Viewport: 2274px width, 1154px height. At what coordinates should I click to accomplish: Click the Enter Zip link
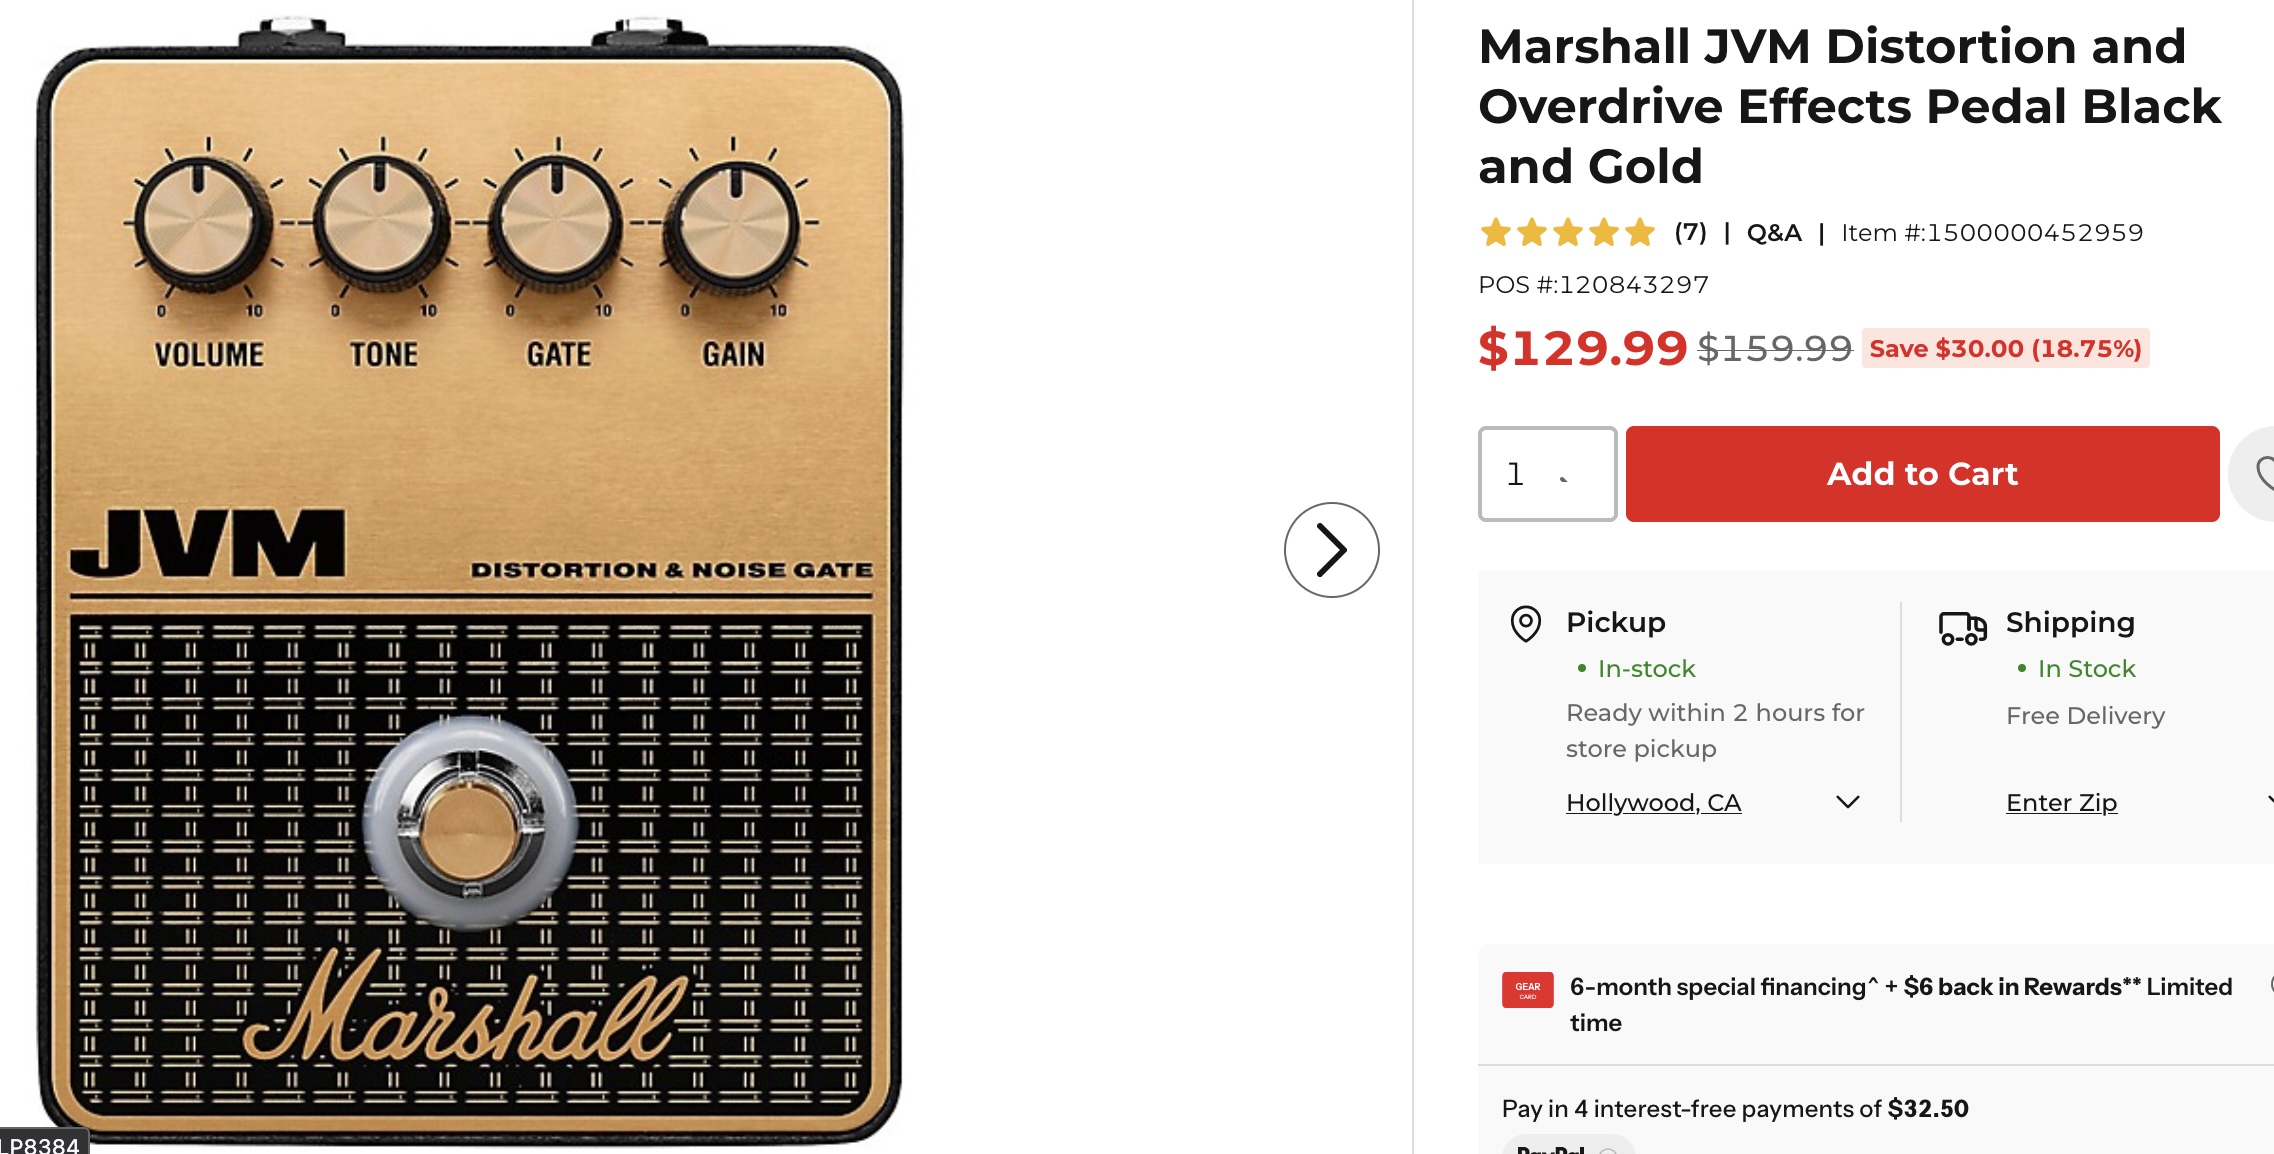pyautogui.click(x=2061, y=803)
